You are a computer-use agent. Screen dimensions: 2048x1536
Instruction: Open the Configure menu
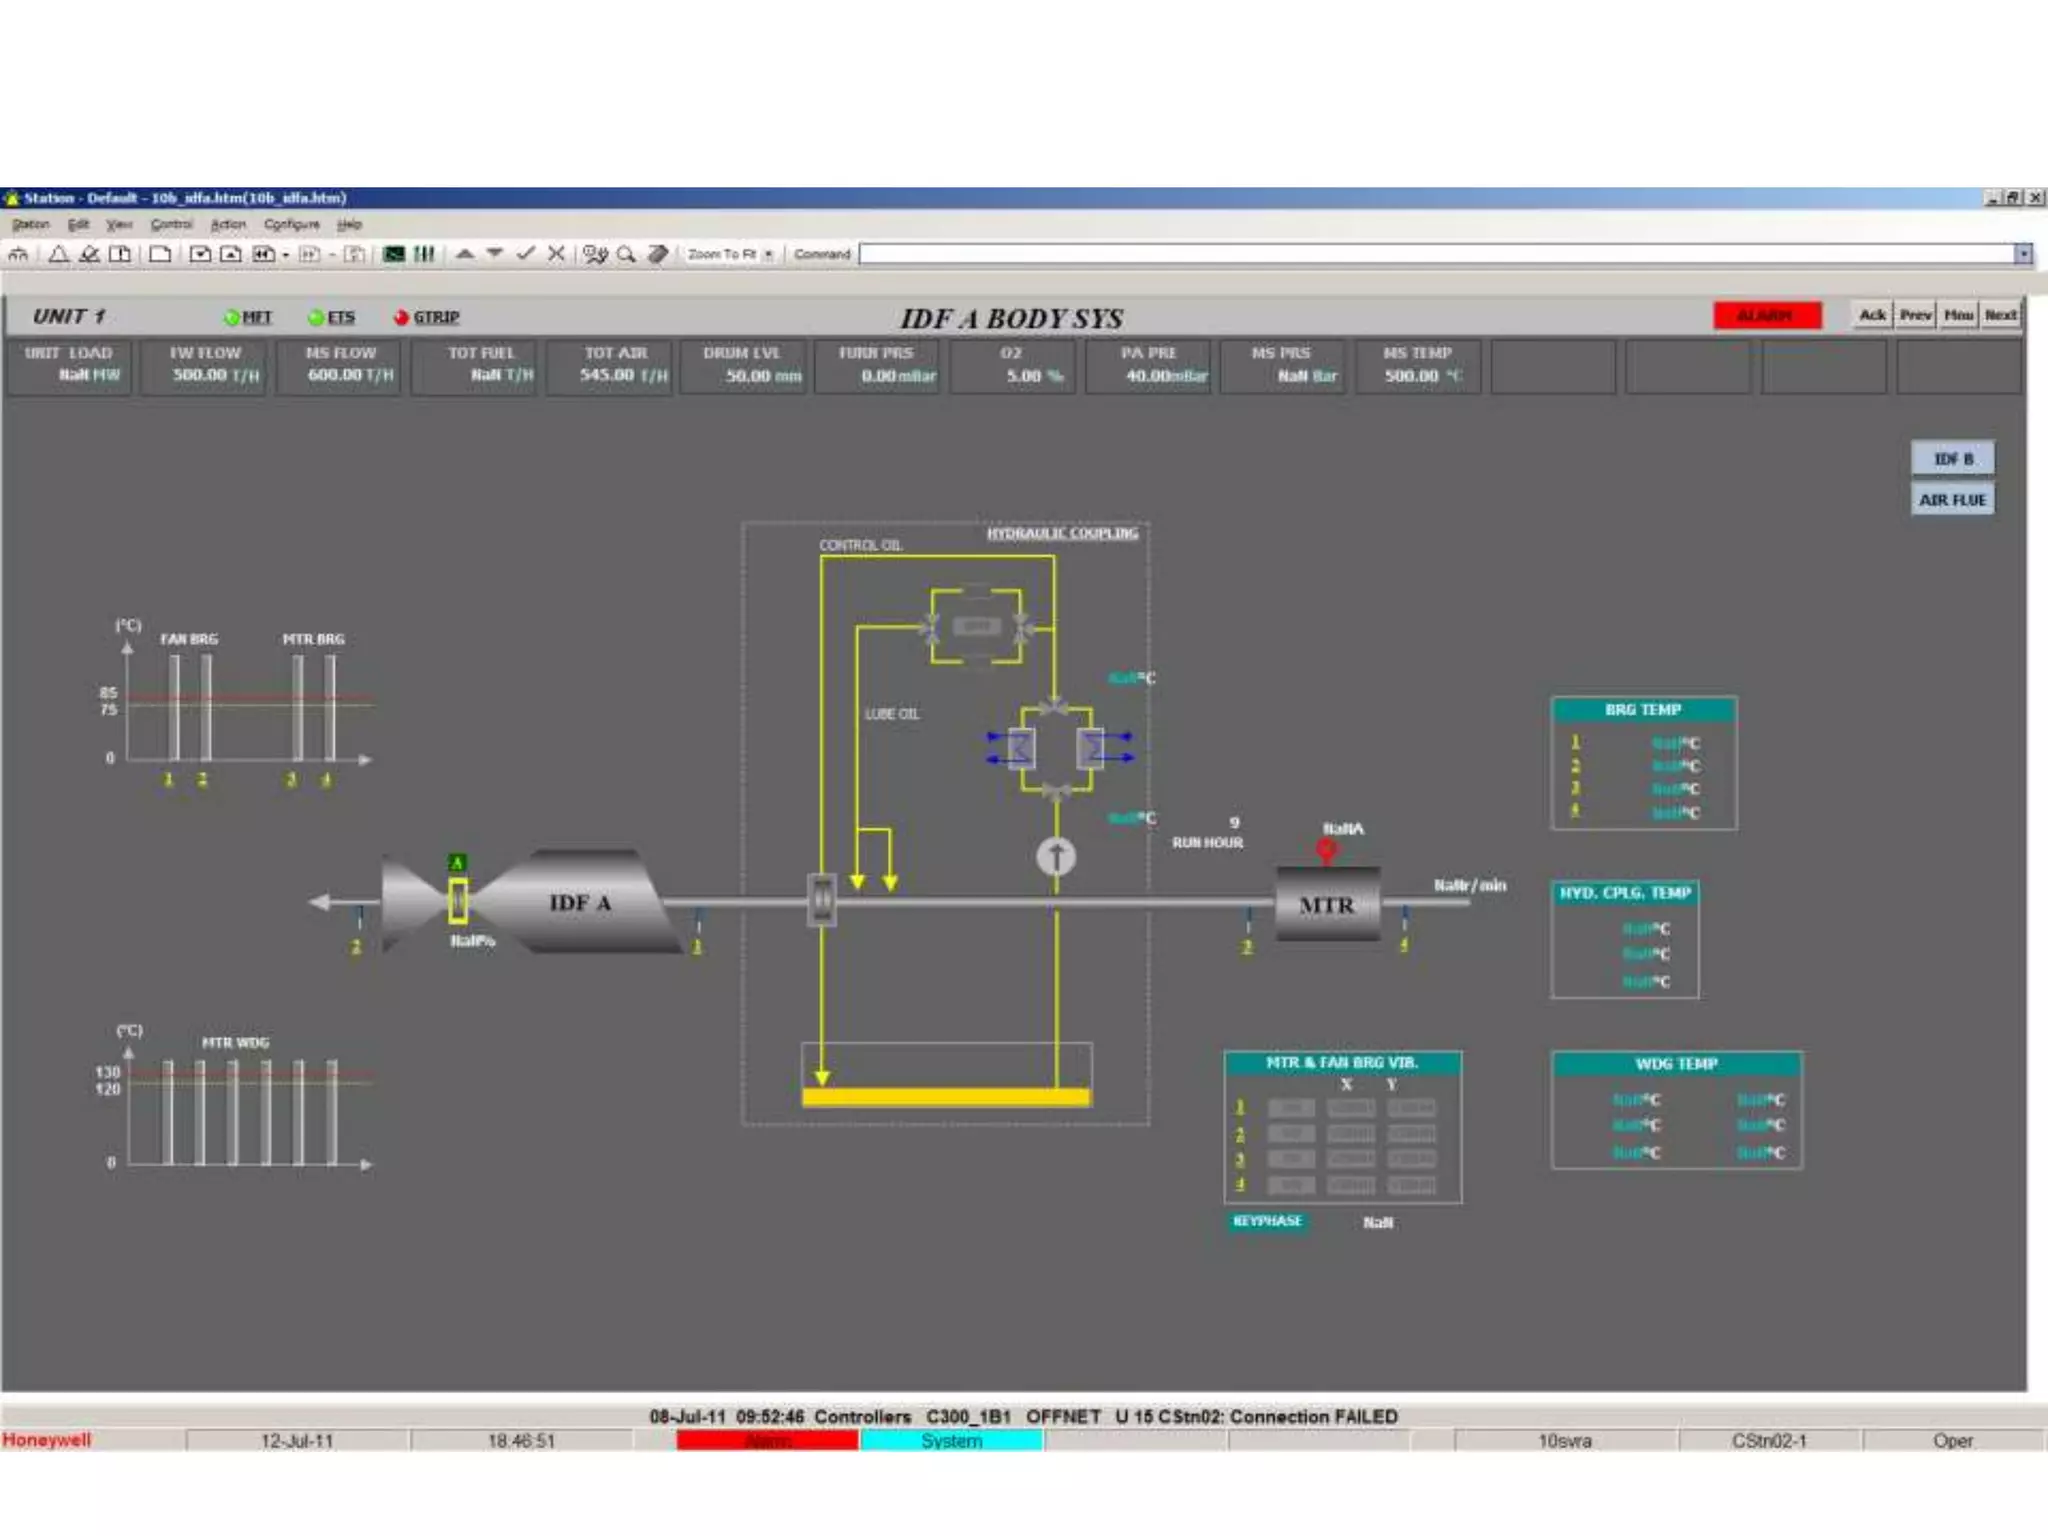[x=291, y=224]
